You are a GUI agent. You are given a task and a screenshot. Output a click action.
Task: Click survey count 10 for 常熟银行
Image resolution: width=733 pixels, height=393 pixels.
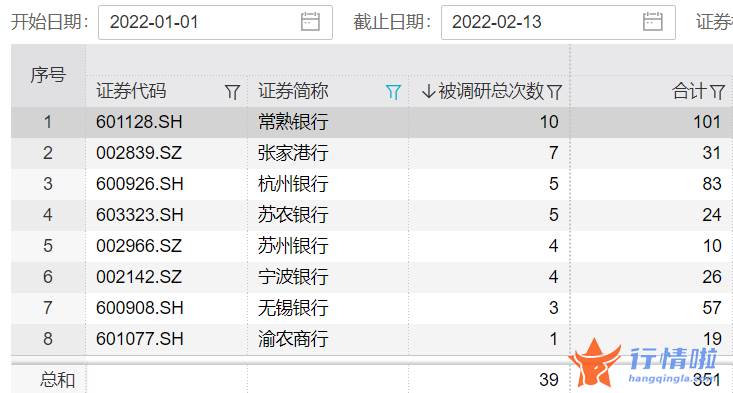(x=549, y=122)
